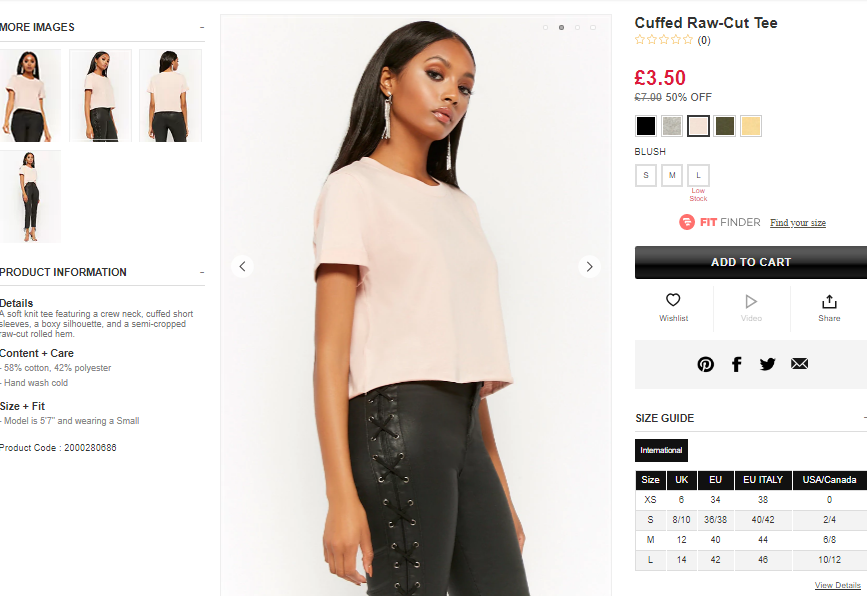The width and height of the screenshot is (867, 596).
Task: Open Find your size link
Action: click(797, 222)
